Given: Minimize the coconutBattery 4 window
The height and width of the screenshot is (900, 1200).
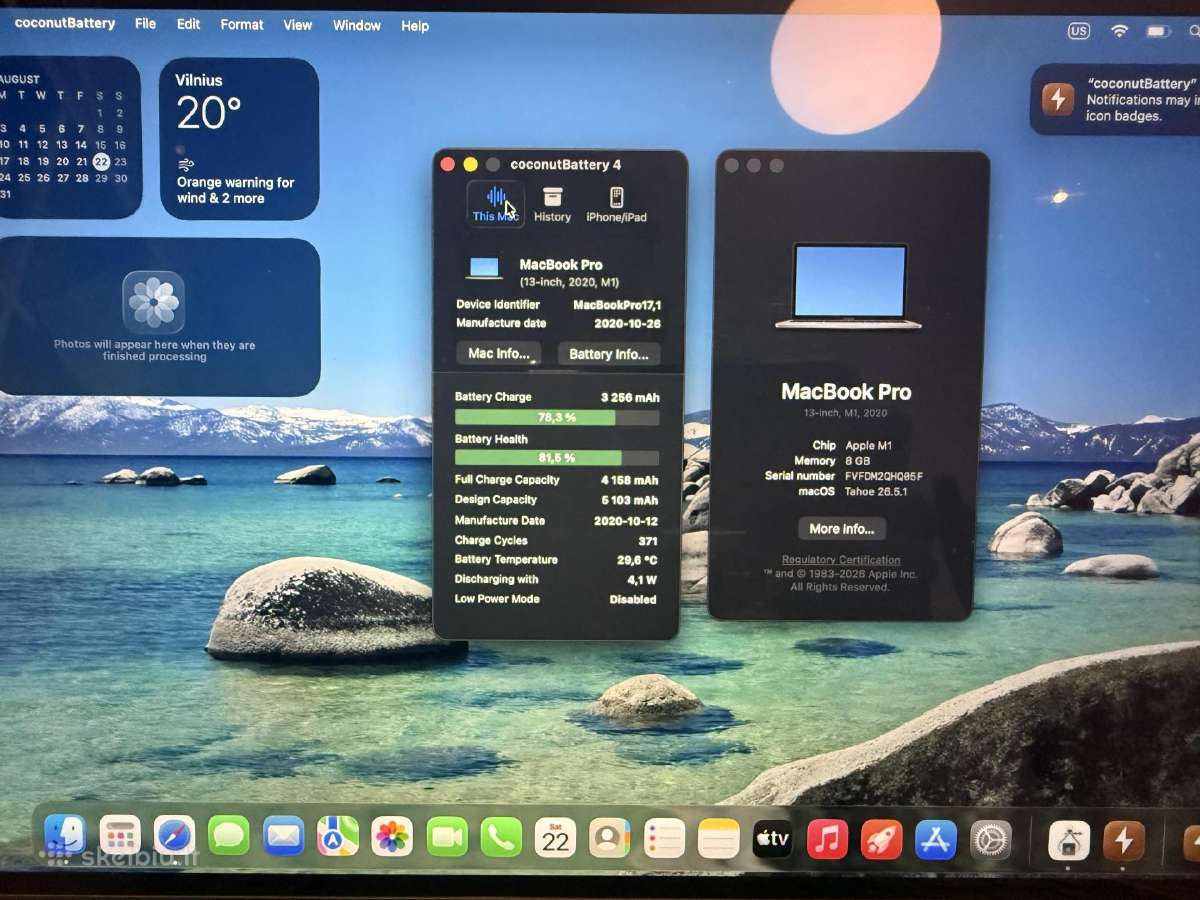Looking at the screenshot, I should [x=470, y=164].
